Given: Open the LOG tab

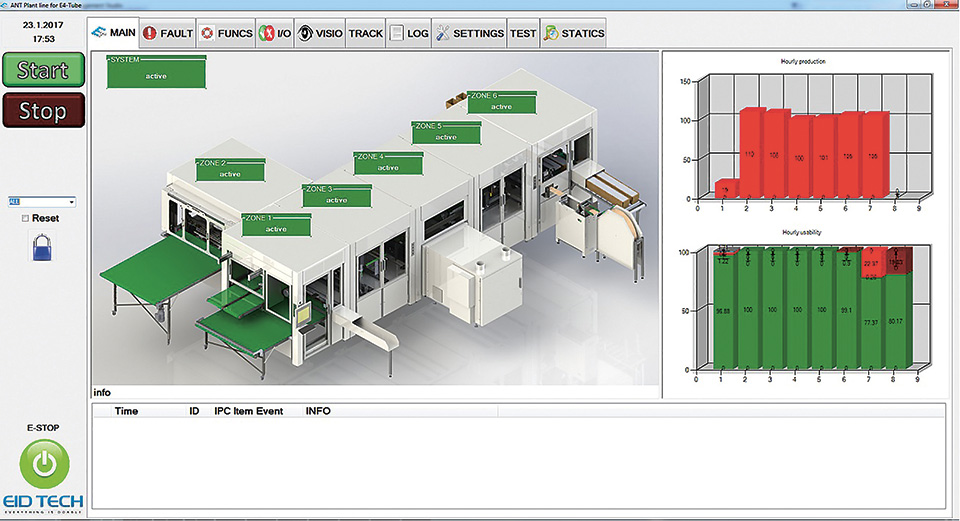Looking at the screenshot, I should coord(408,33).
